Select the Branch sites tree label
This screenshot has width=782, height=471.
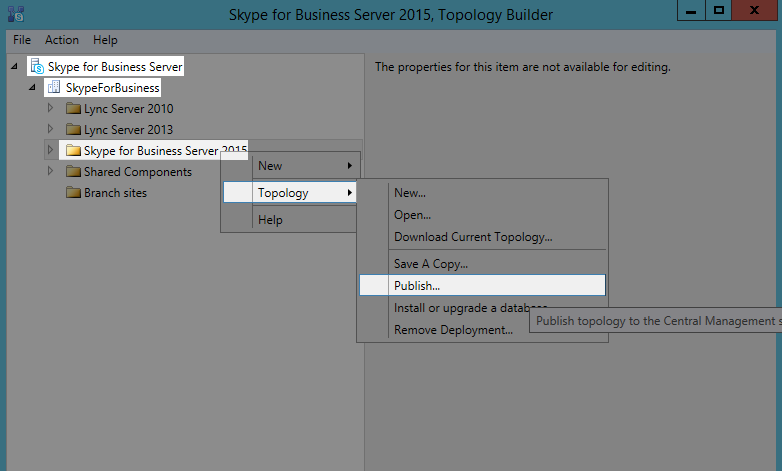(115, 193)
